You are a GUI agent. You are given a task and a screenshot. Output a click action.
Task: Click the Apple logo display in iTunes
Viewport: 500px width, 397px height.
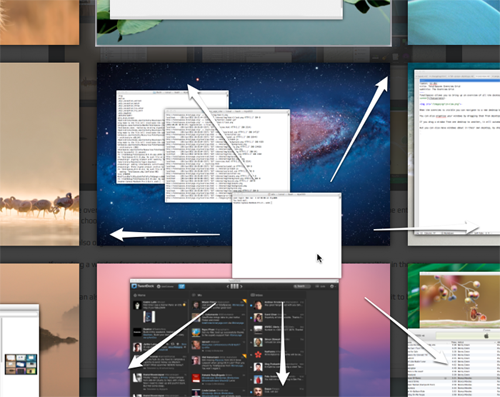click(486, 335)
